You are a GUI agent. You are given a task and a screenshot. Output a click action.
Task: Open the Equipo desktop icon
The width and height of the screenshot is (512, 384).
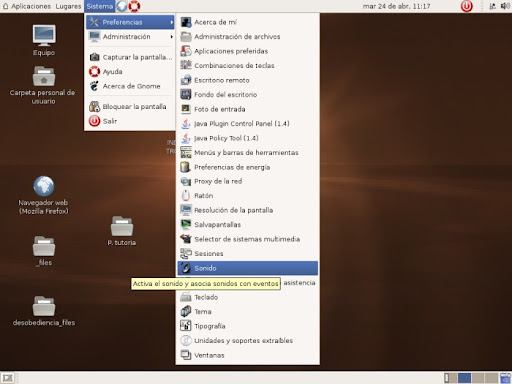(x=44, y=36)
